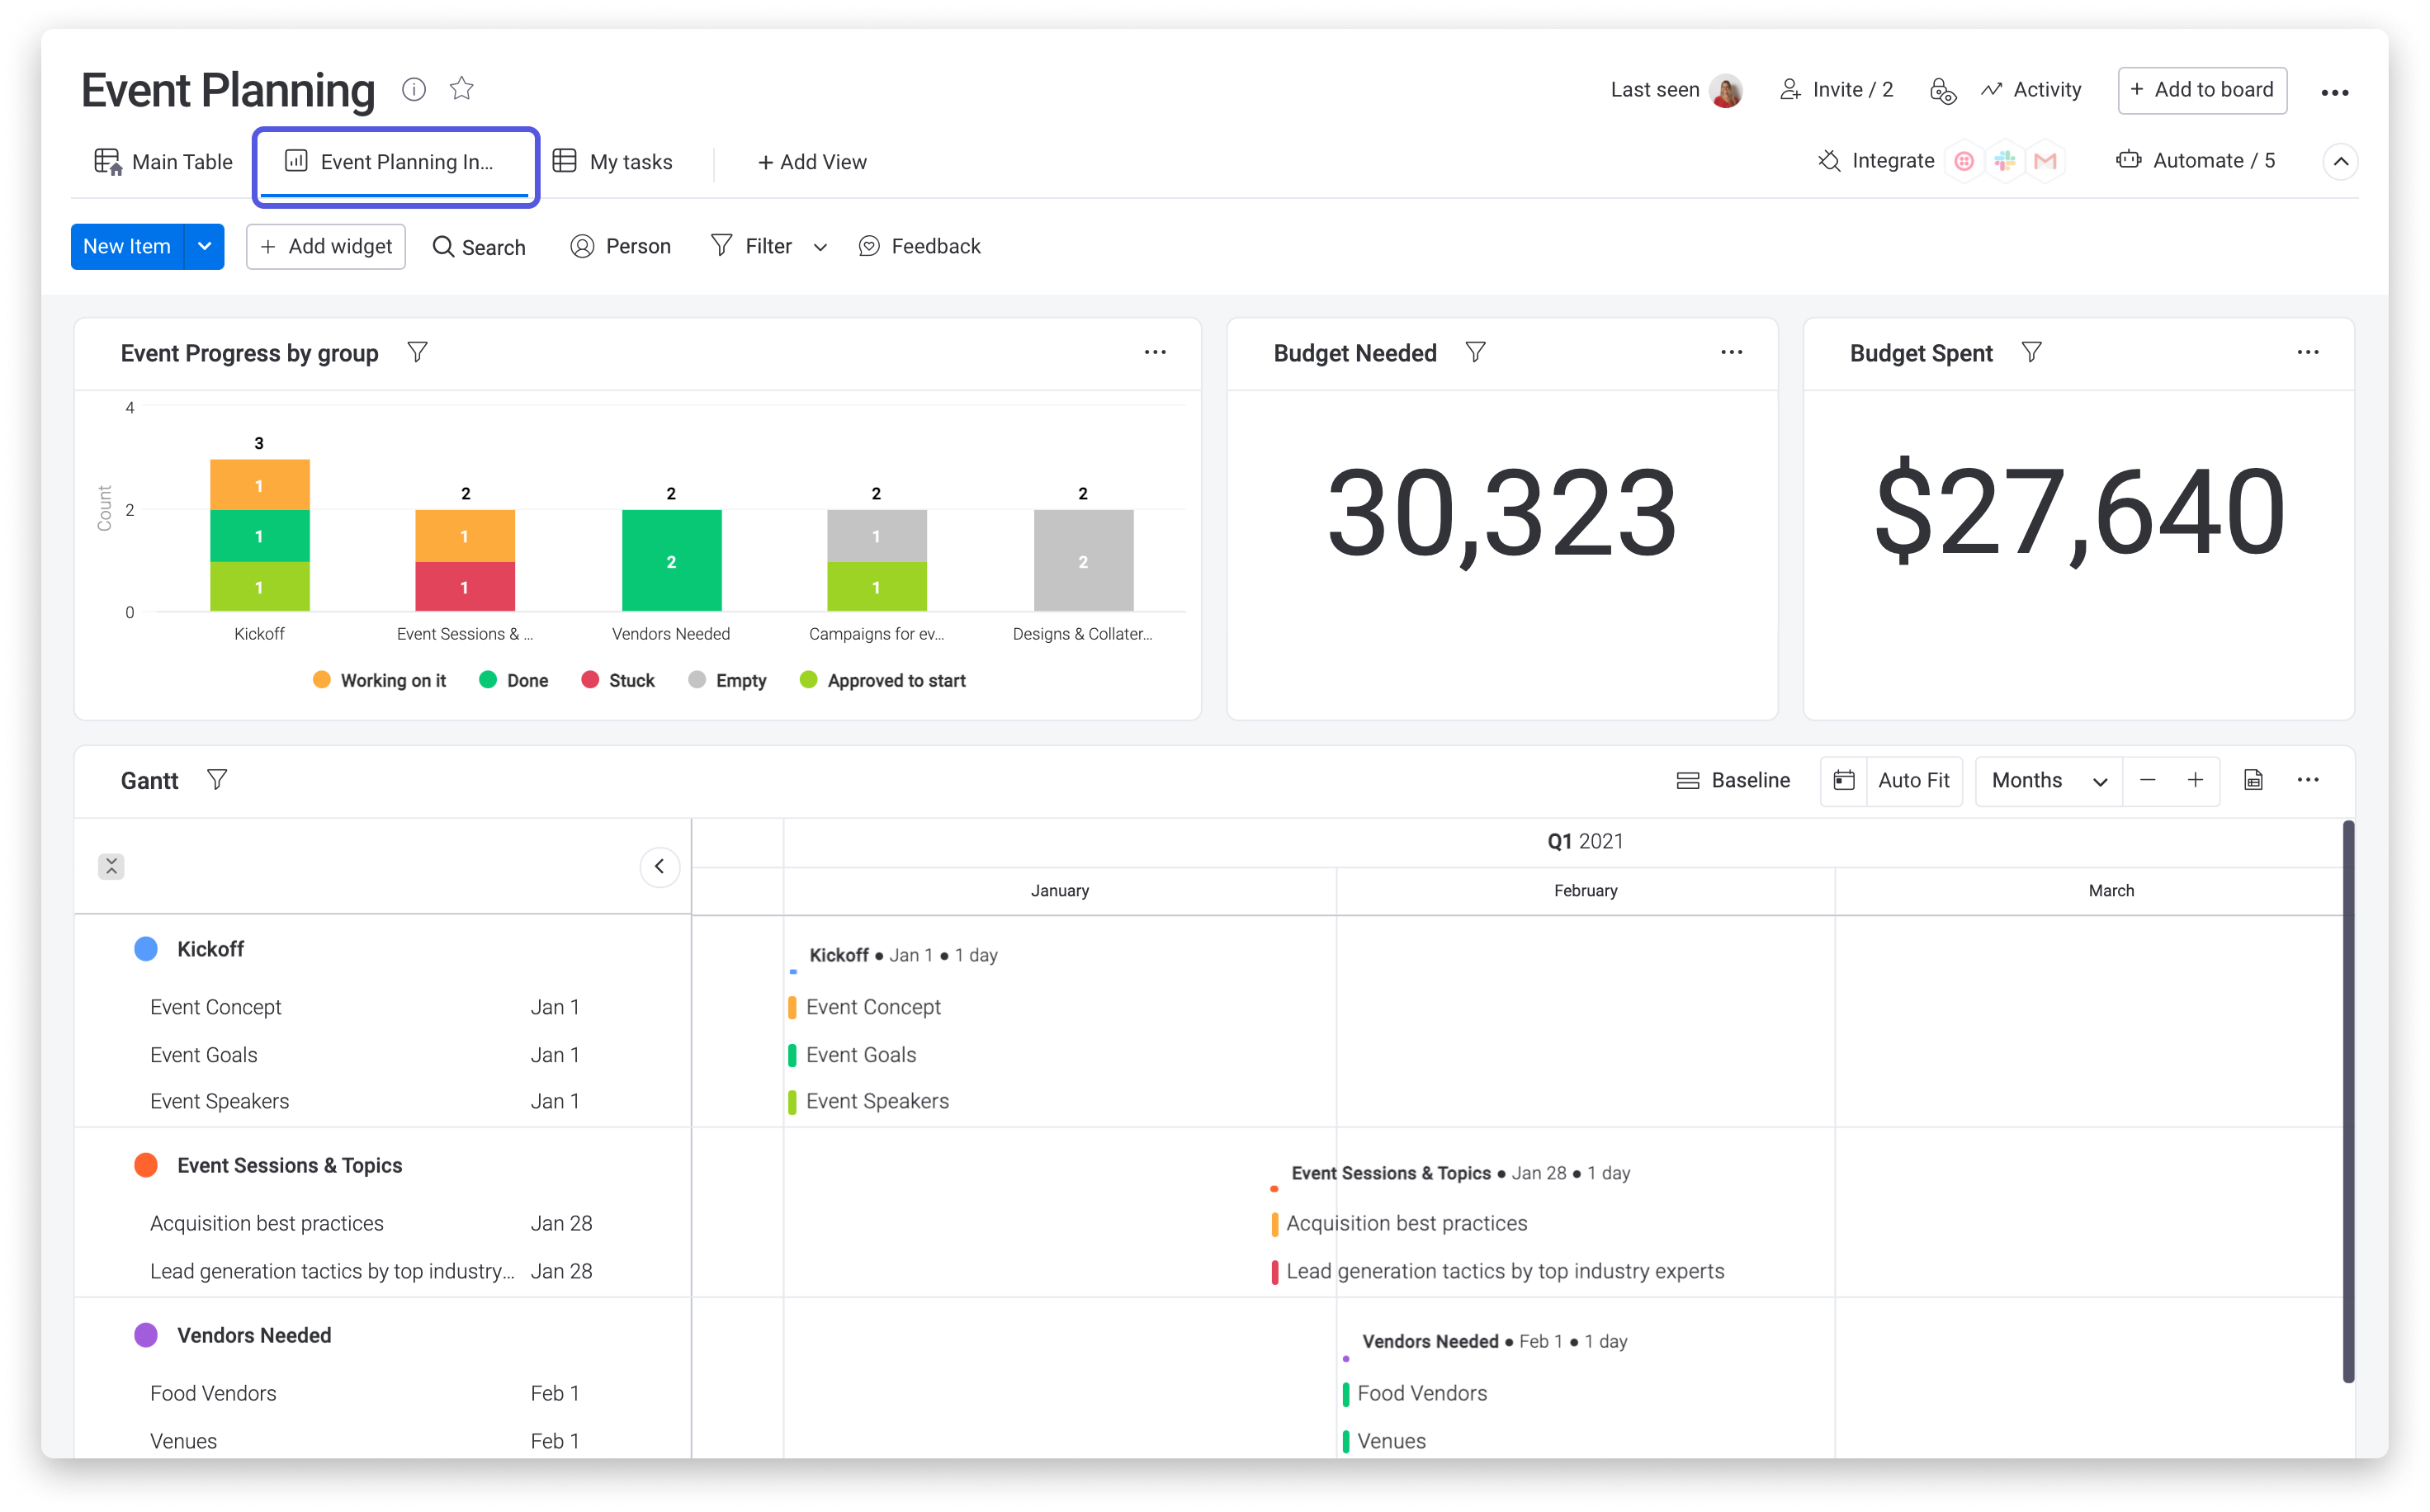The image size is (2430, 1512).
Task: Filter the Gantt widget
Action: (x=217, y=779)
